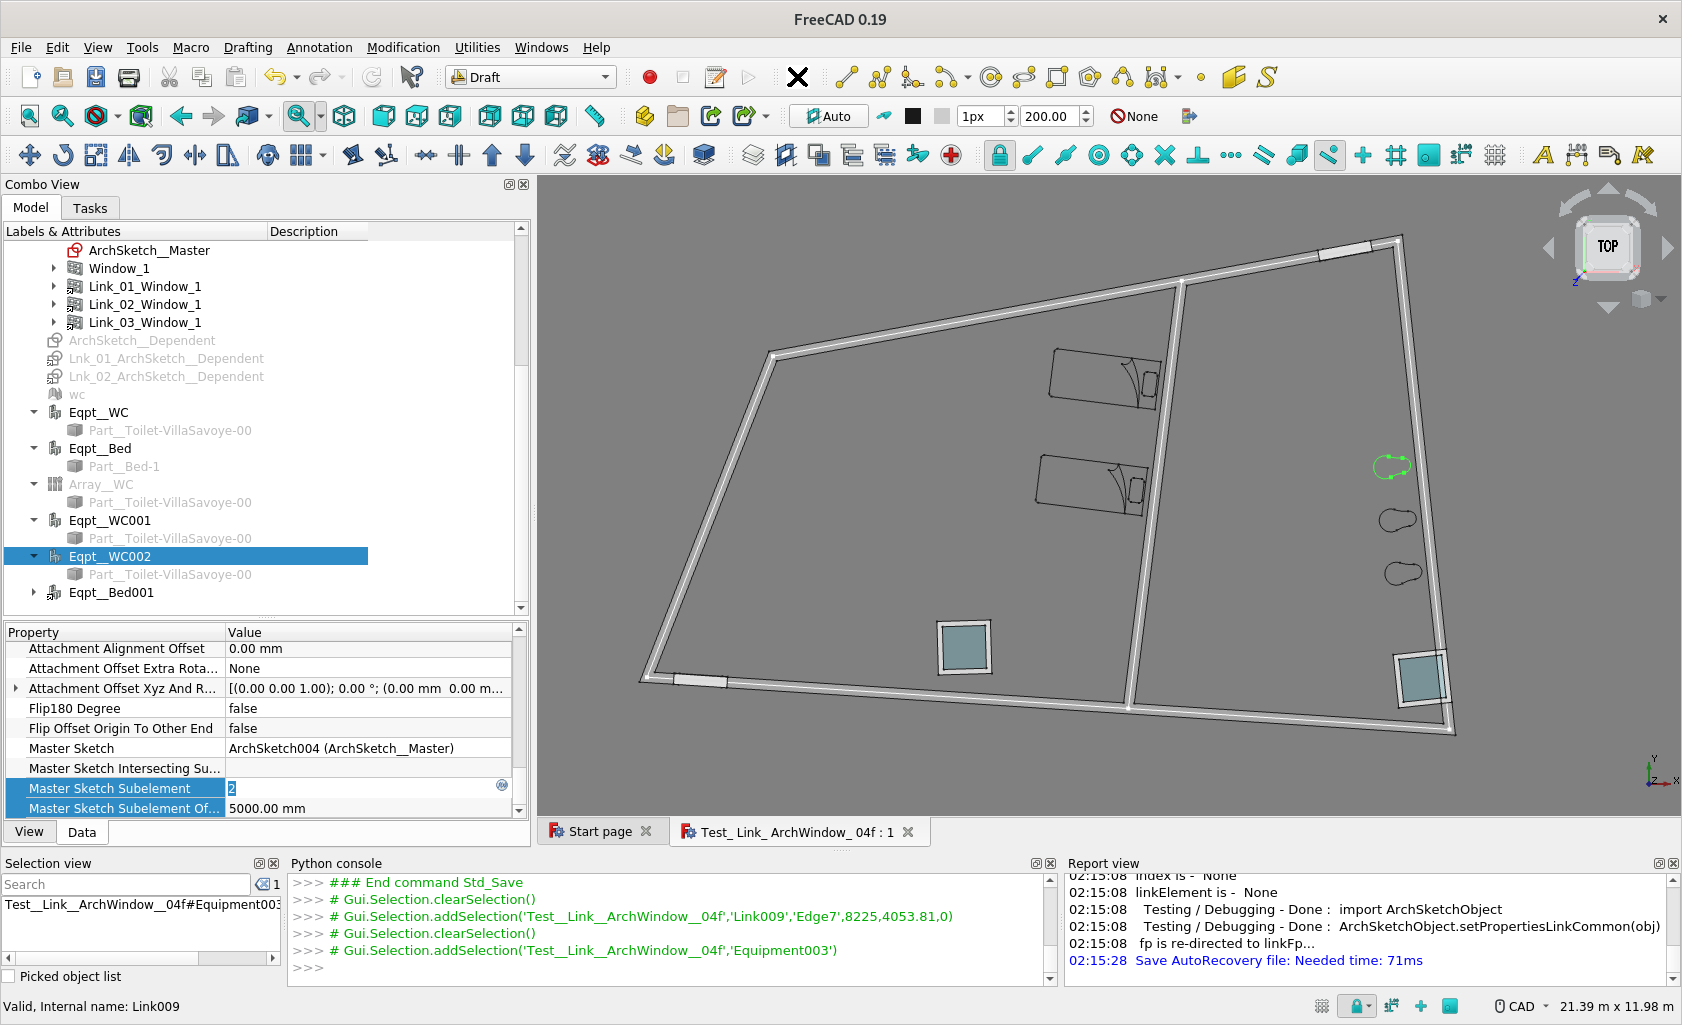The image size is (1682, 1025).
Task: Select the Draft Rectangle tool
Action: [x=1054, y=77]
